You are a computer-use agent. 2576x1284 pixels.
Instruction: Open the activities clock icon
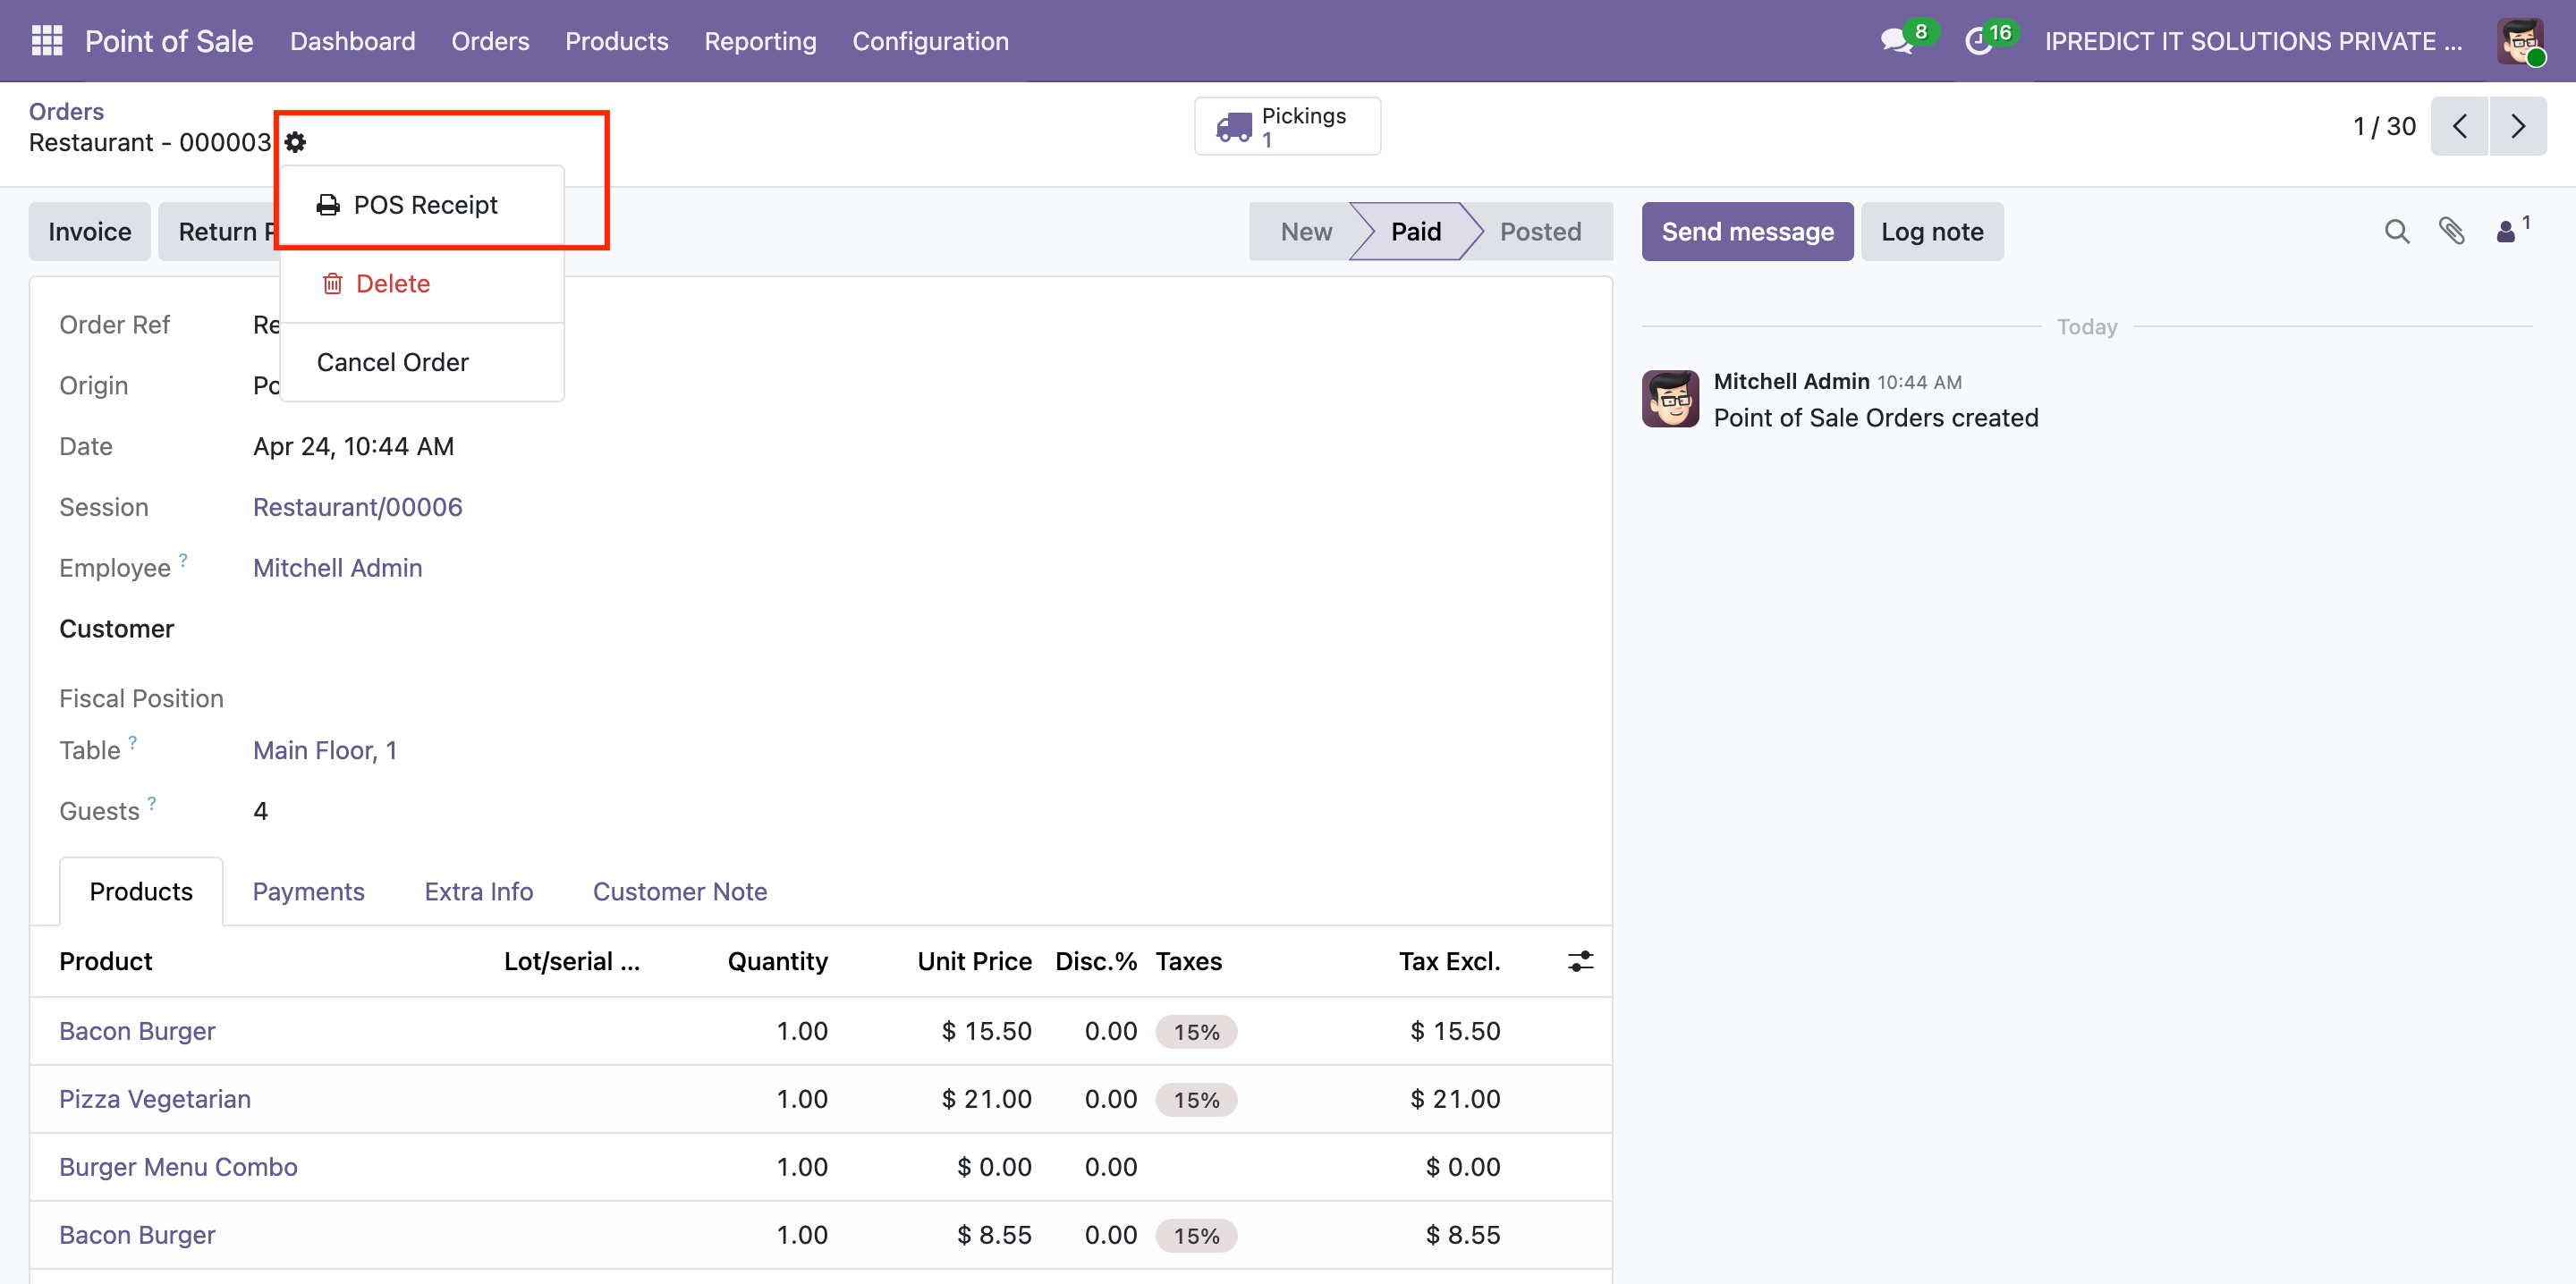[1979, 41]
